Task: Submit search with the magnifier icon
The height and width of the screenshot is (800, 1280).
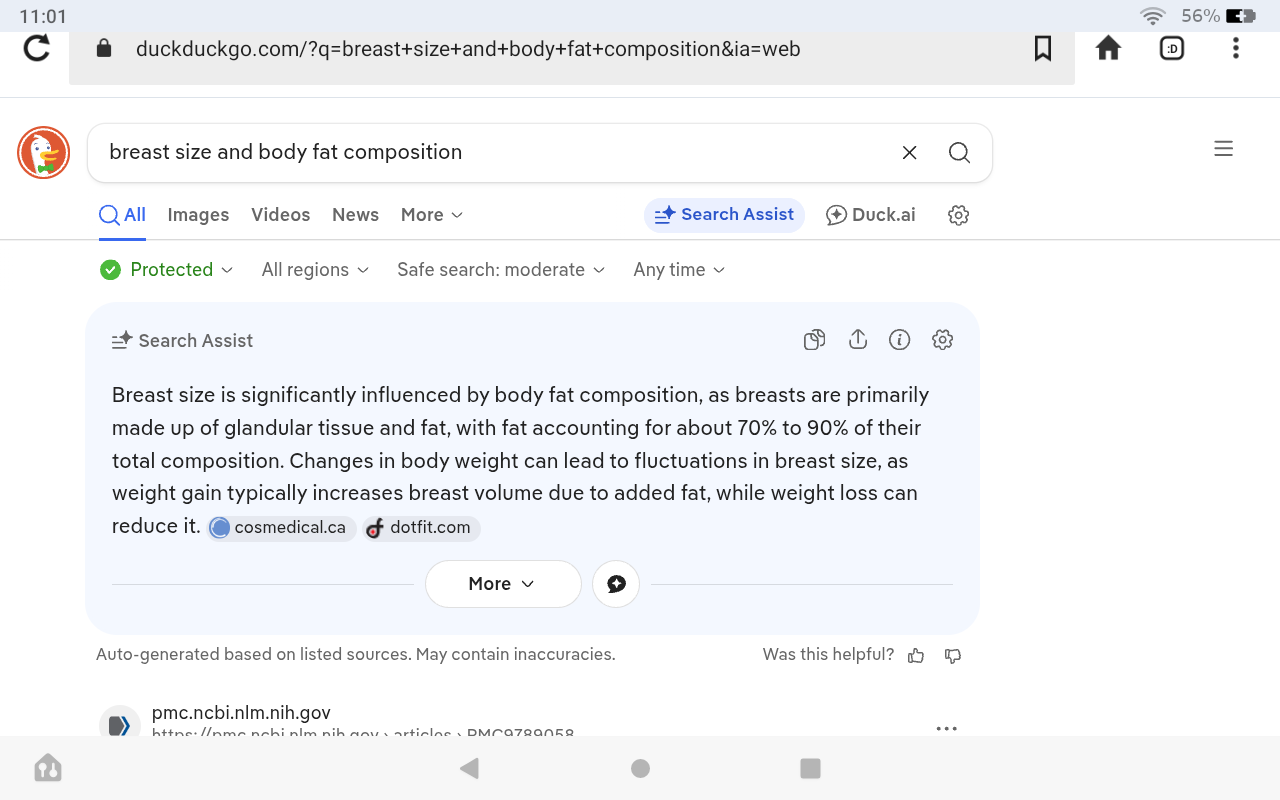Action: click(959, 152)
